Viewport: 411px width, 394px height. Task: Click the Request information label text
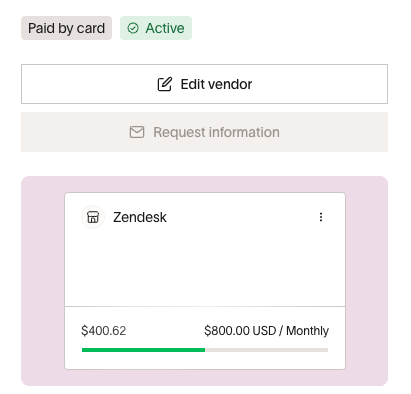coord(216,132)
